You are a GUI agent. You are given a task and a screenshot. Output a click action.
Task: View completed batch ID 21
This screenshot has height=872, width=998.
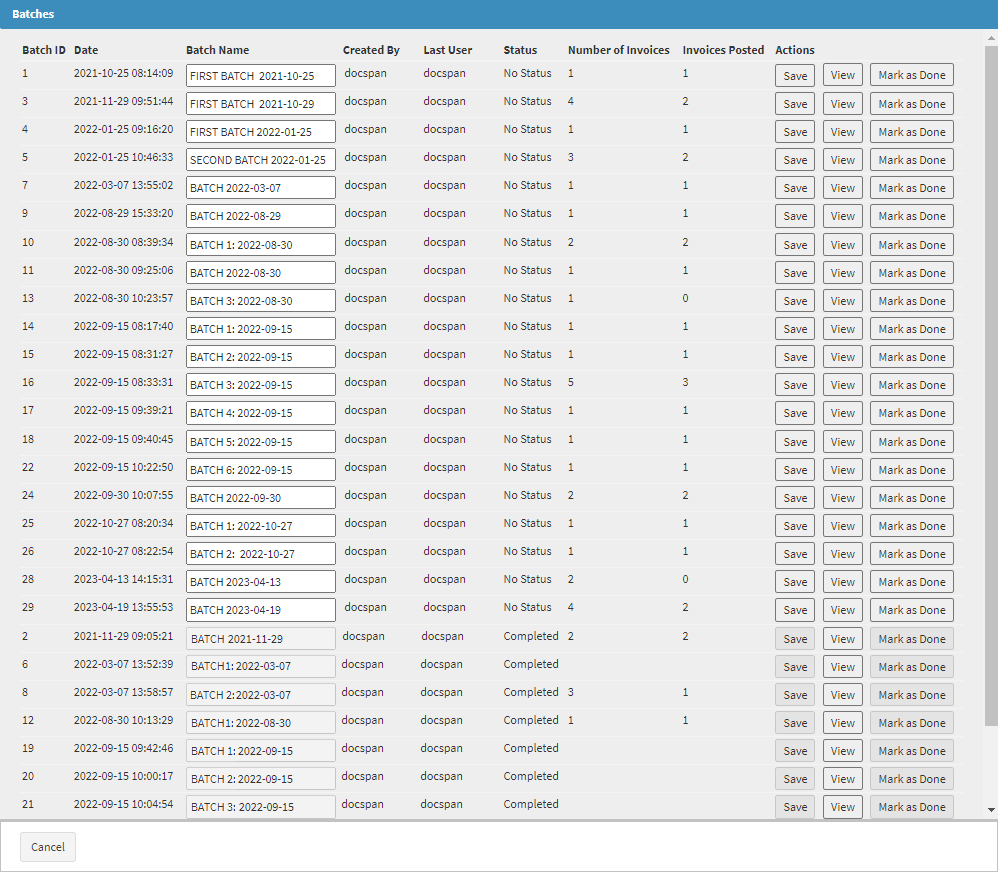coord(842,806)
